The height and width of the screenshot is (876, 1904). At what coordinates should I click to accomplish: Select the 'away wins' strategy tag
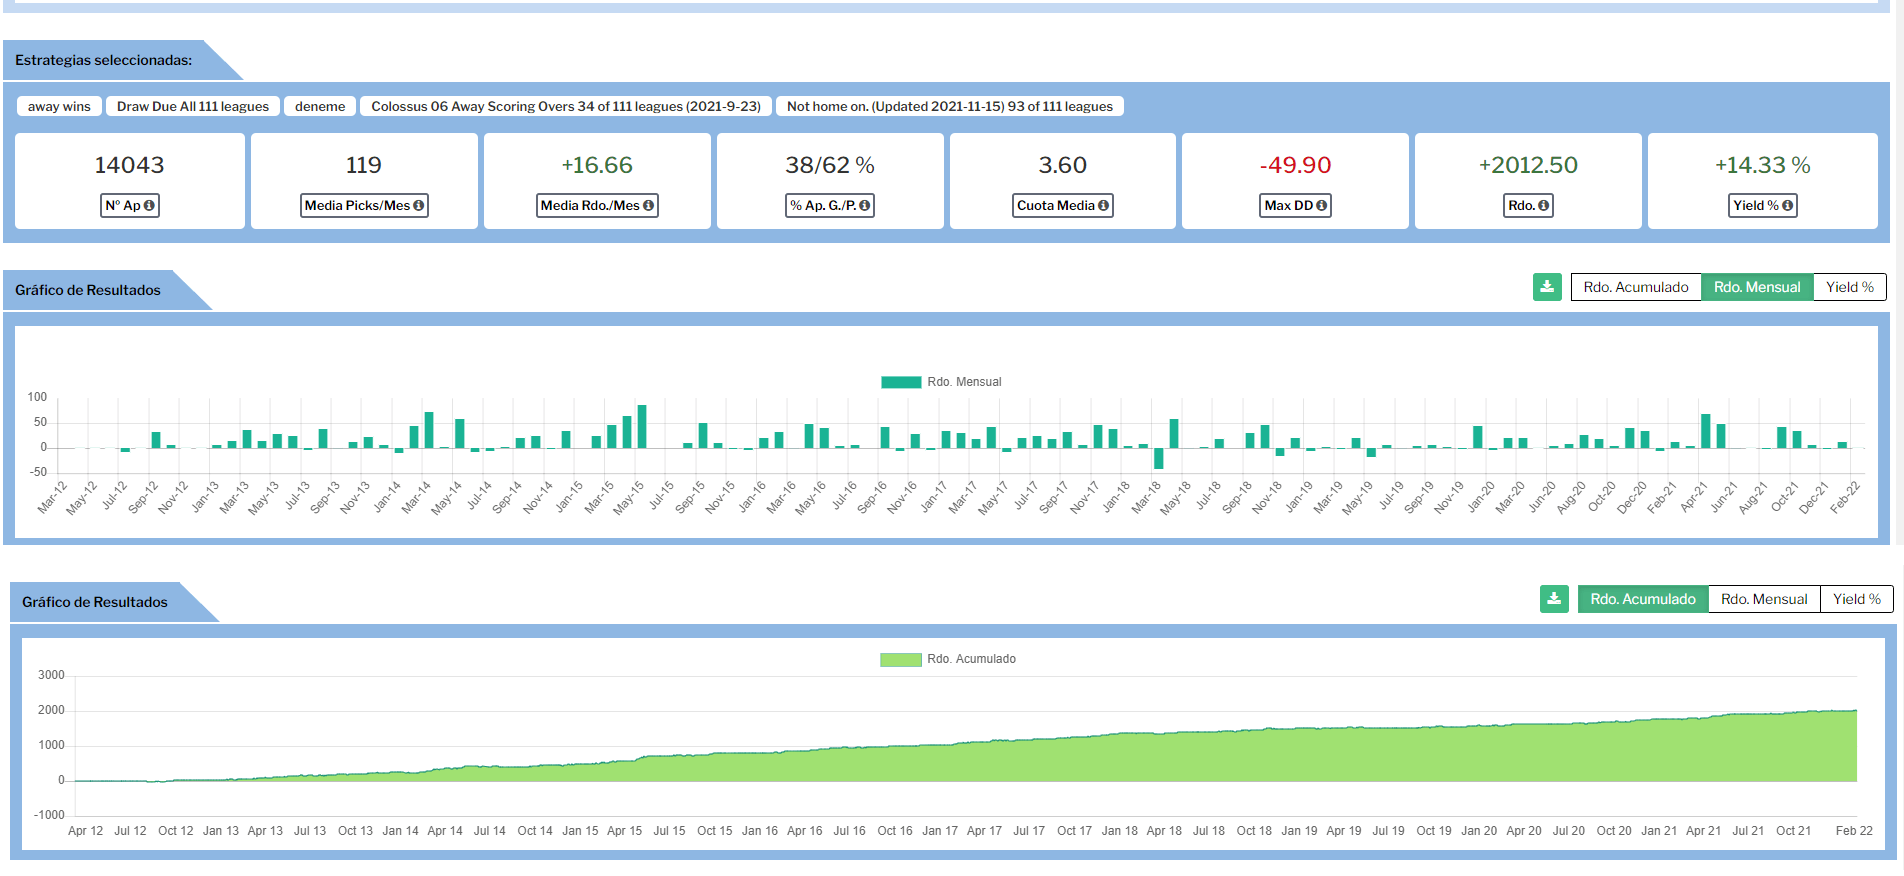[59, 106]
